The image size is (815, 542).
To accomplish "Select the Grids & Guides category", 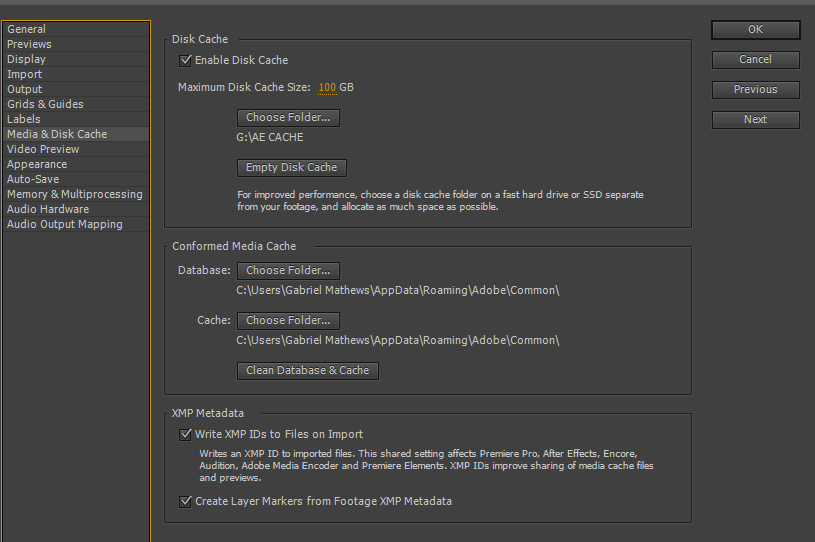I will point(45,105).
